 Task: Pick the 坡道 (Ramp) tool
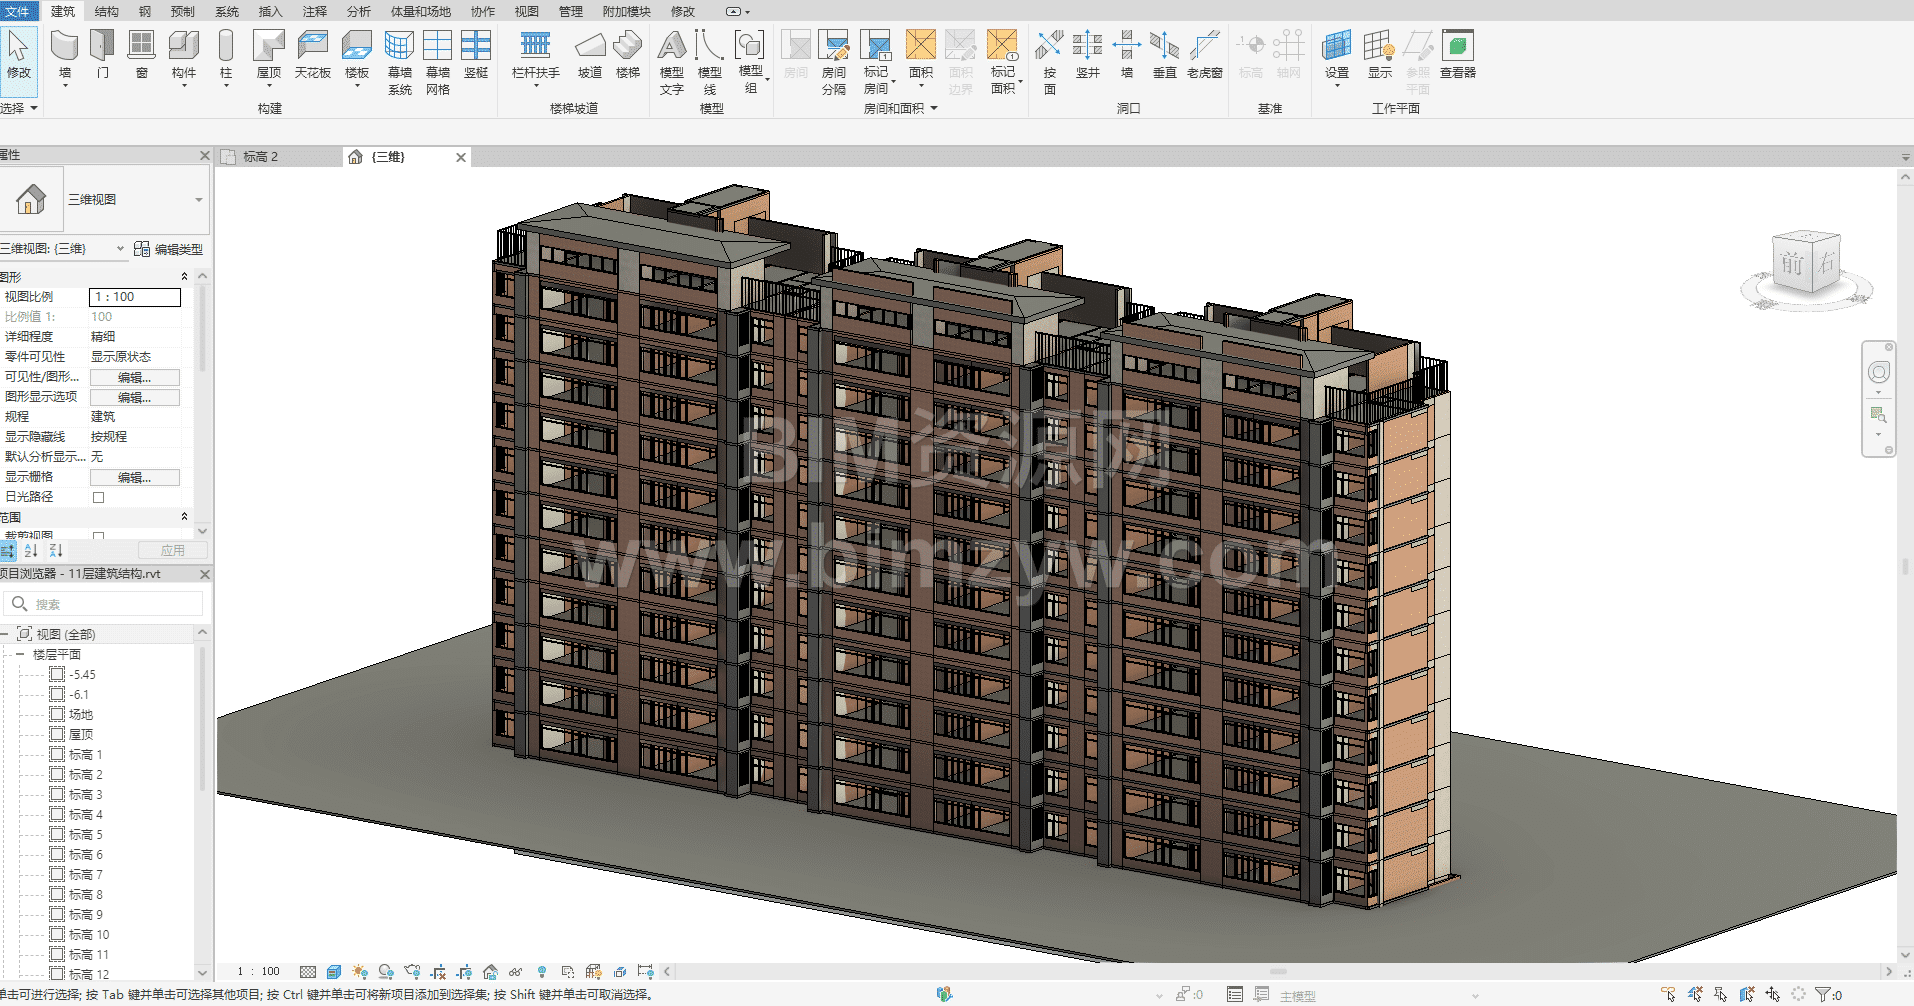pyautogui.click(x=590, y=55)
